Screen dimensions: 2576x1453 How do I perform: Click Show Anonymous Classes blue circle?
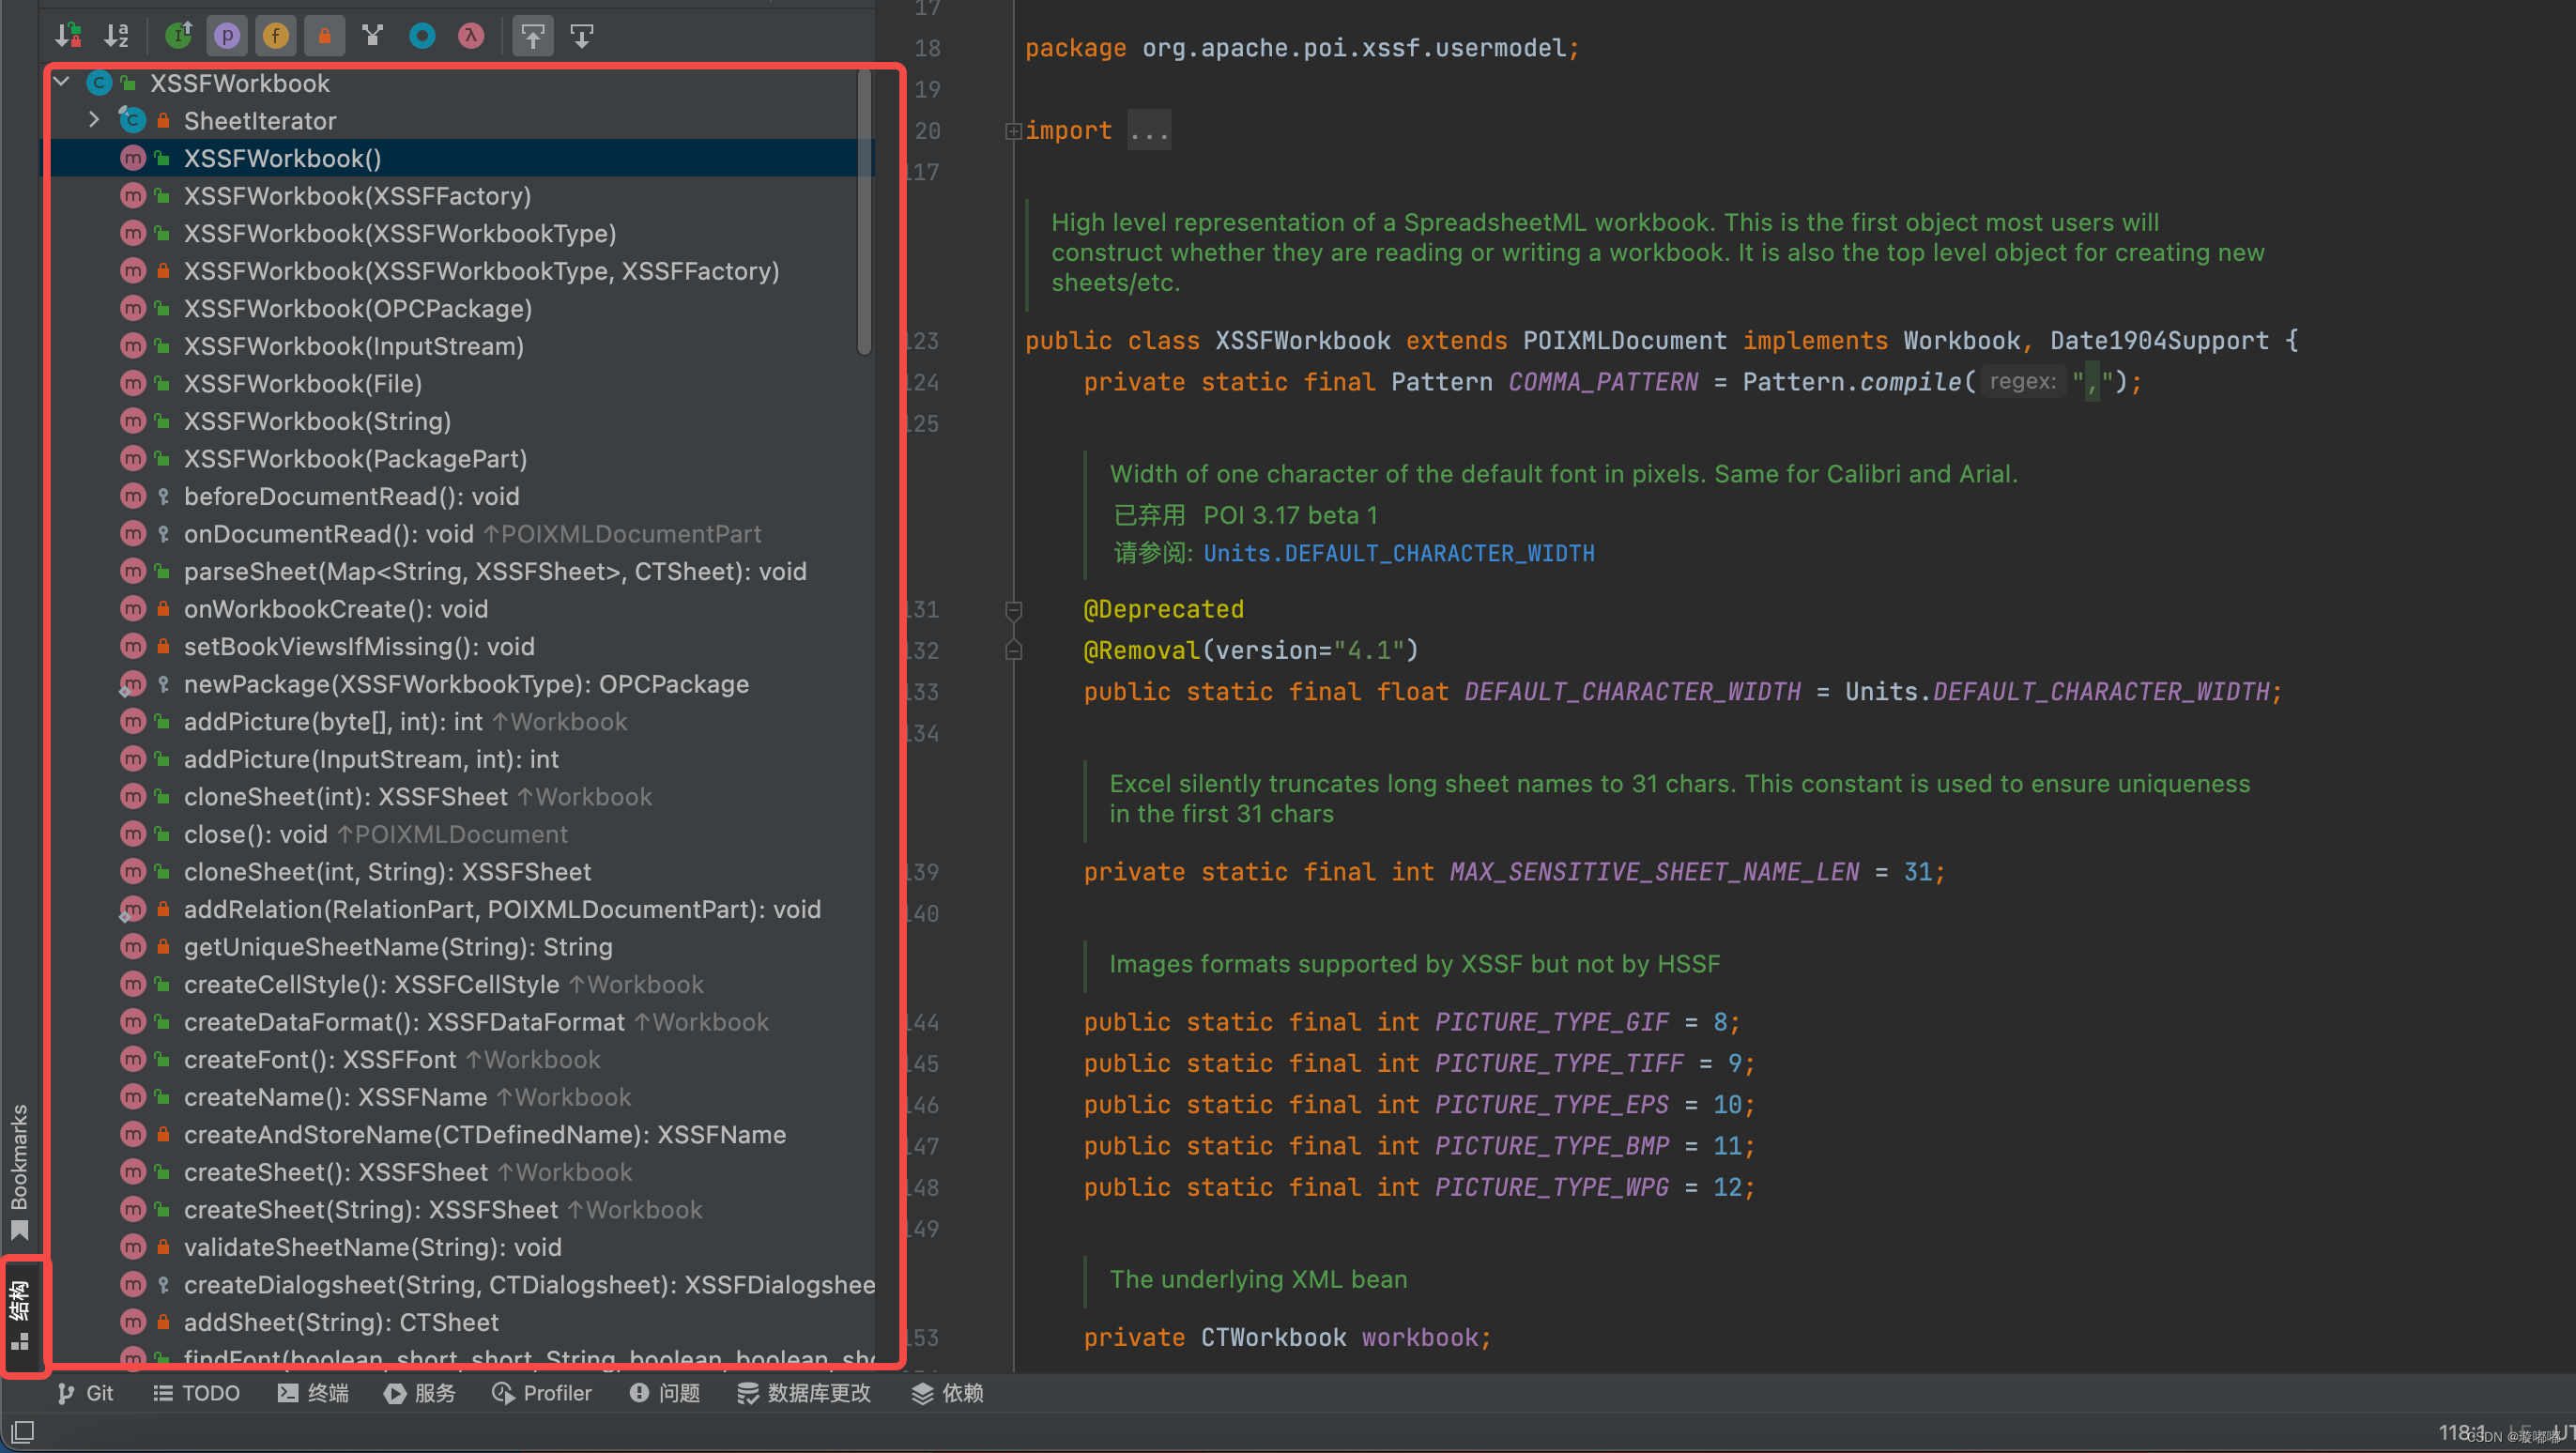[422, 36]
